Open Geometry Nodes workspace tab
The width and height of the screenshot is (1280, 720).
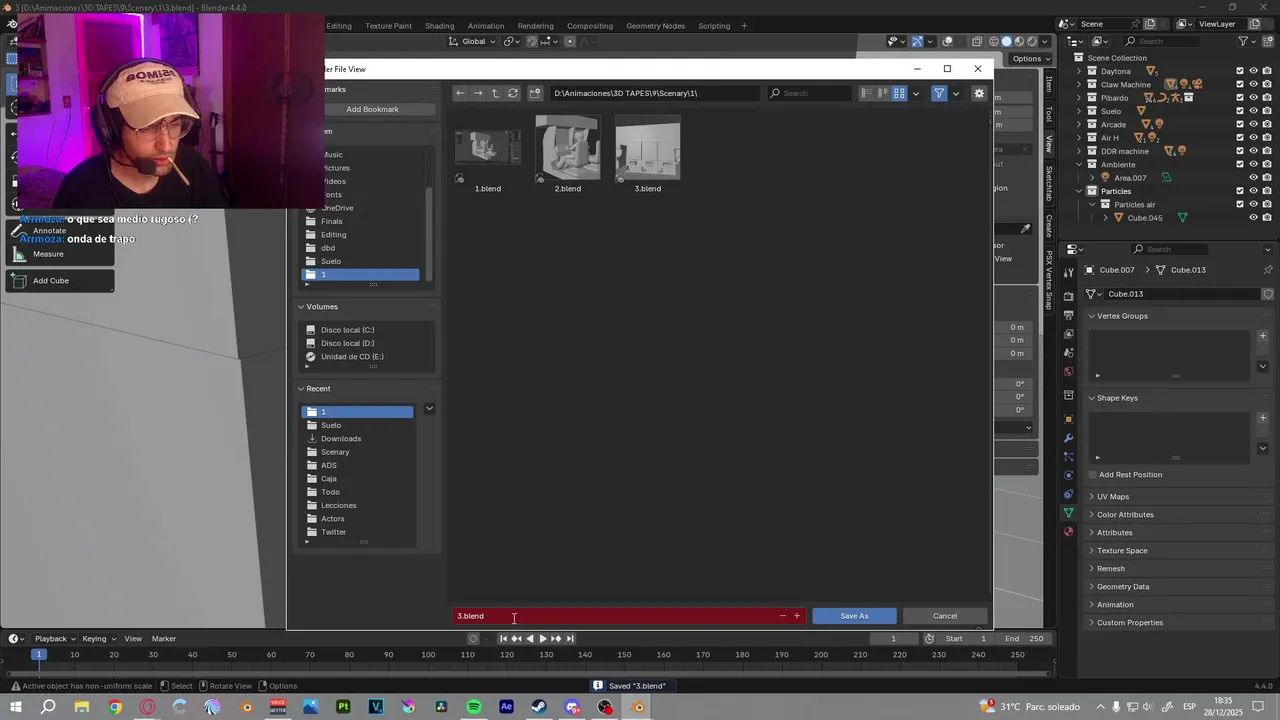click(x=656, y=26)
